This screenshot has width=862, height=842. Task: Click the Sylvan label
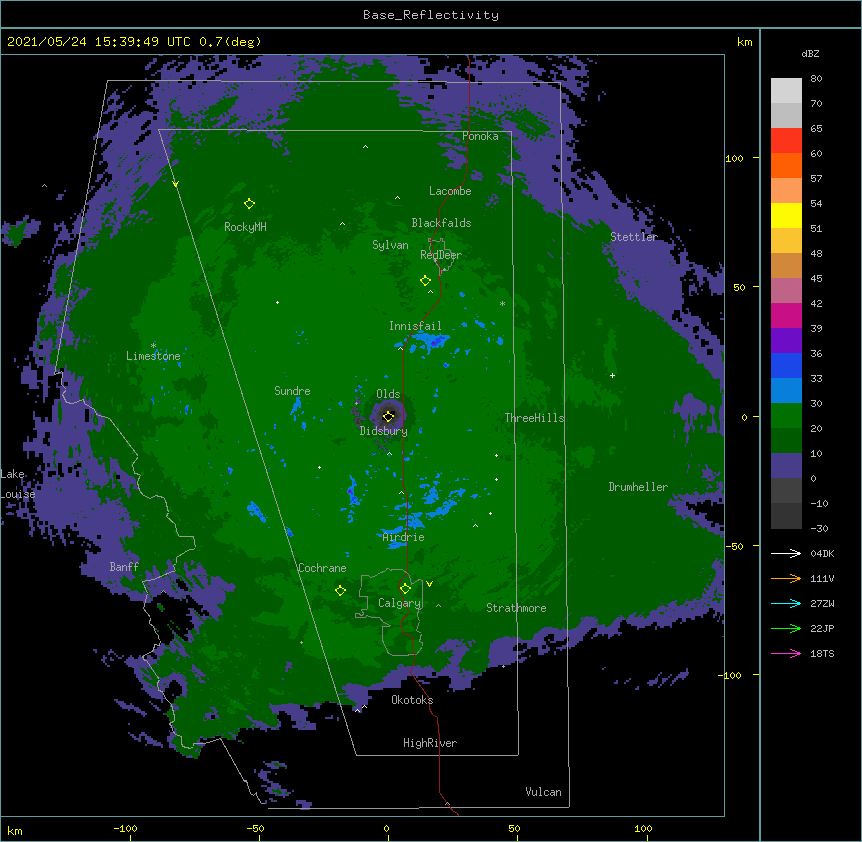point(390,245)
